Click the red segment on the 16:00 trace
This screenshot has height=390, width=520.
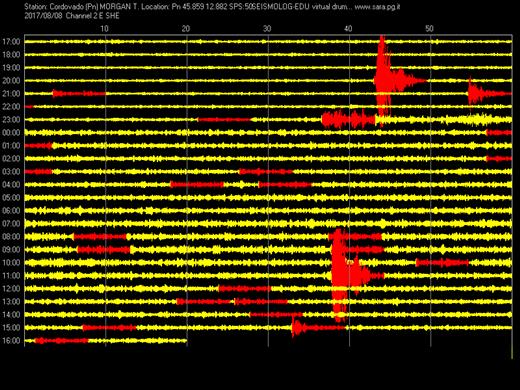[x=61, y=341]
